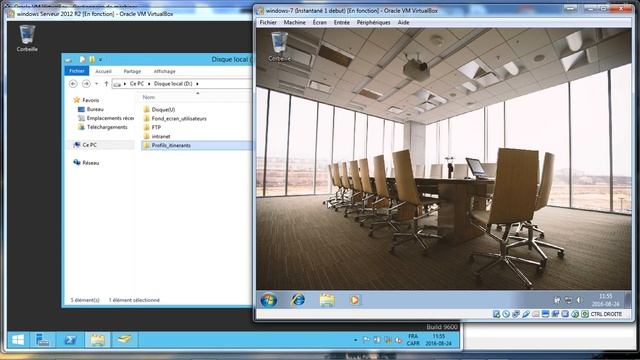Image resolution: width=640 pixels, height=360 pixels.
Task: Show hidden tray icons on Server 2012 taskbar
Action: point(355,340)
